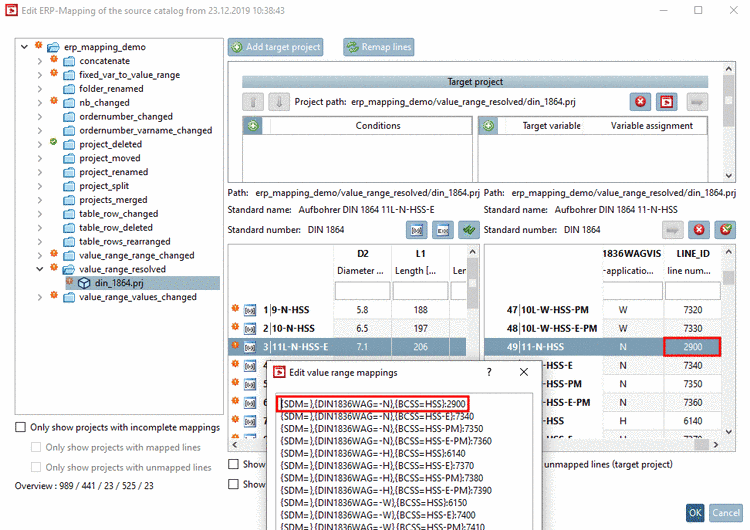750x530 pixels.
Task: Click the filter field under L1 column
Action: [x=420, y=291]
